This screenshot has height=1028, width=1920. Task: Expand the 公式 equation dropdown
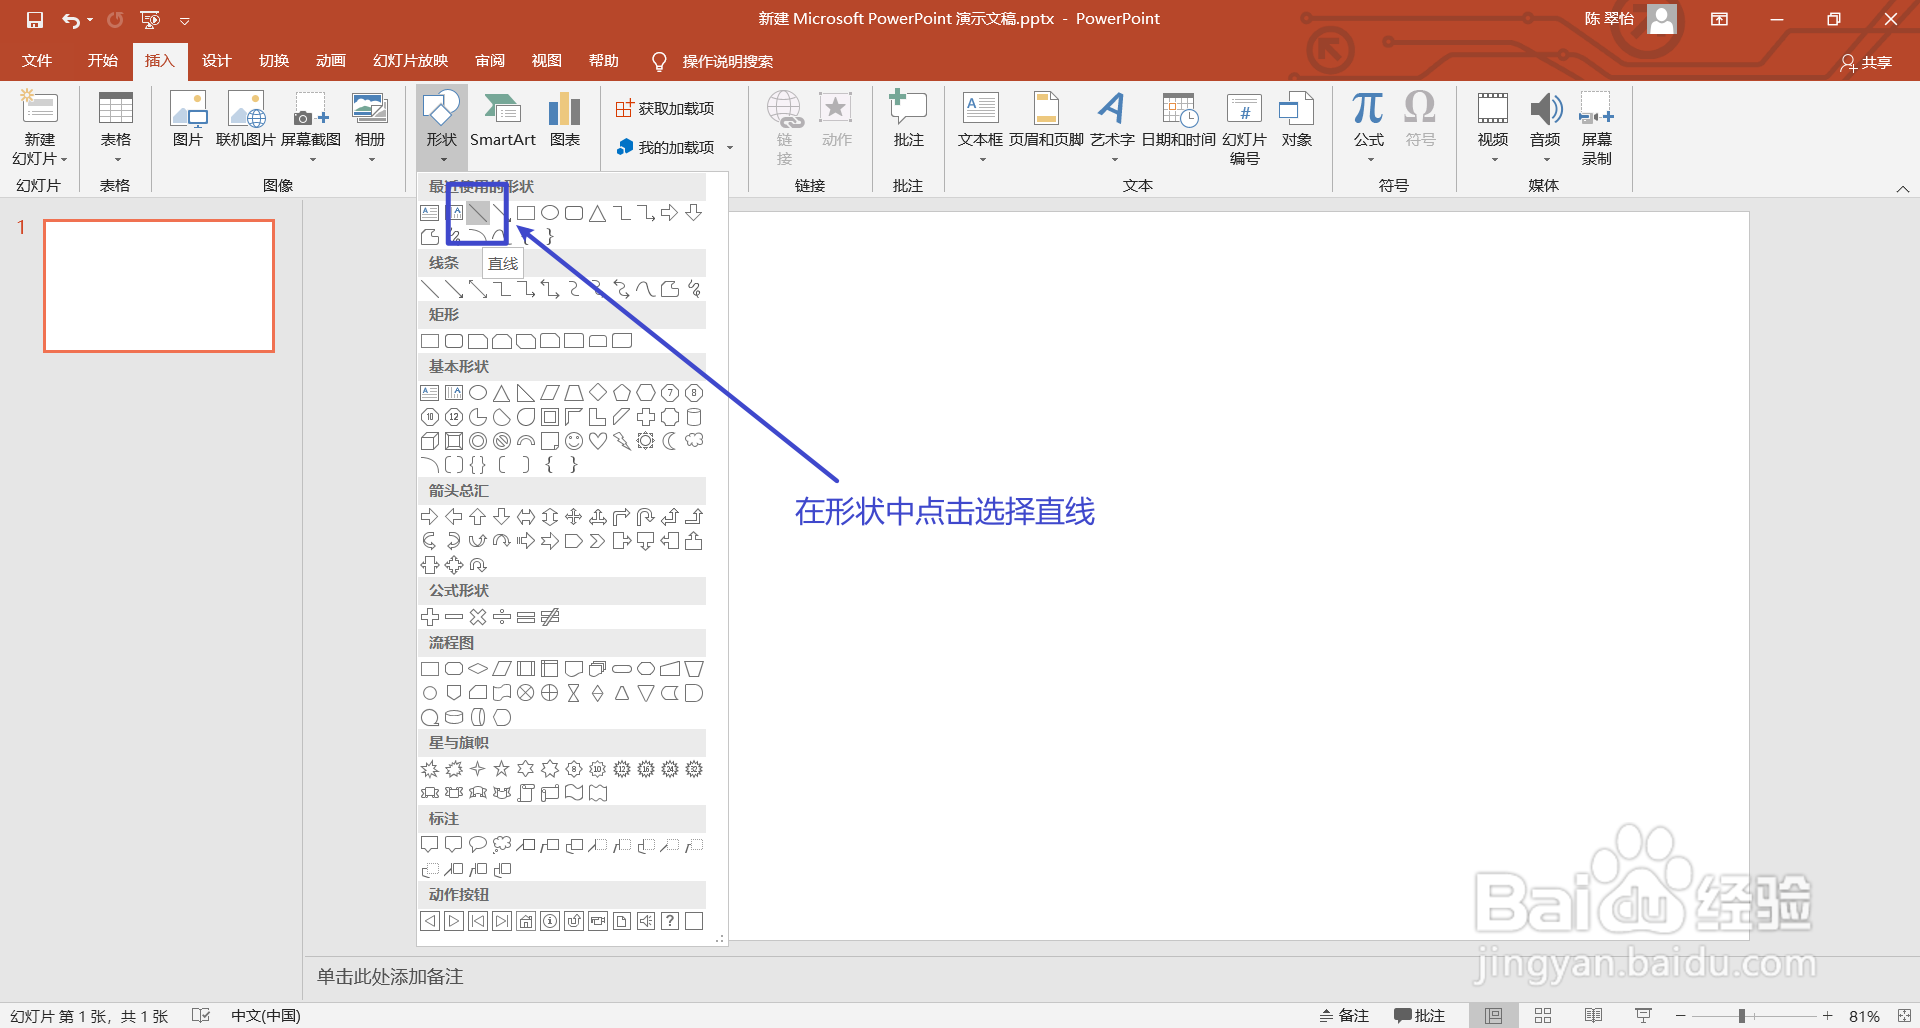[x=1369, y=160]
